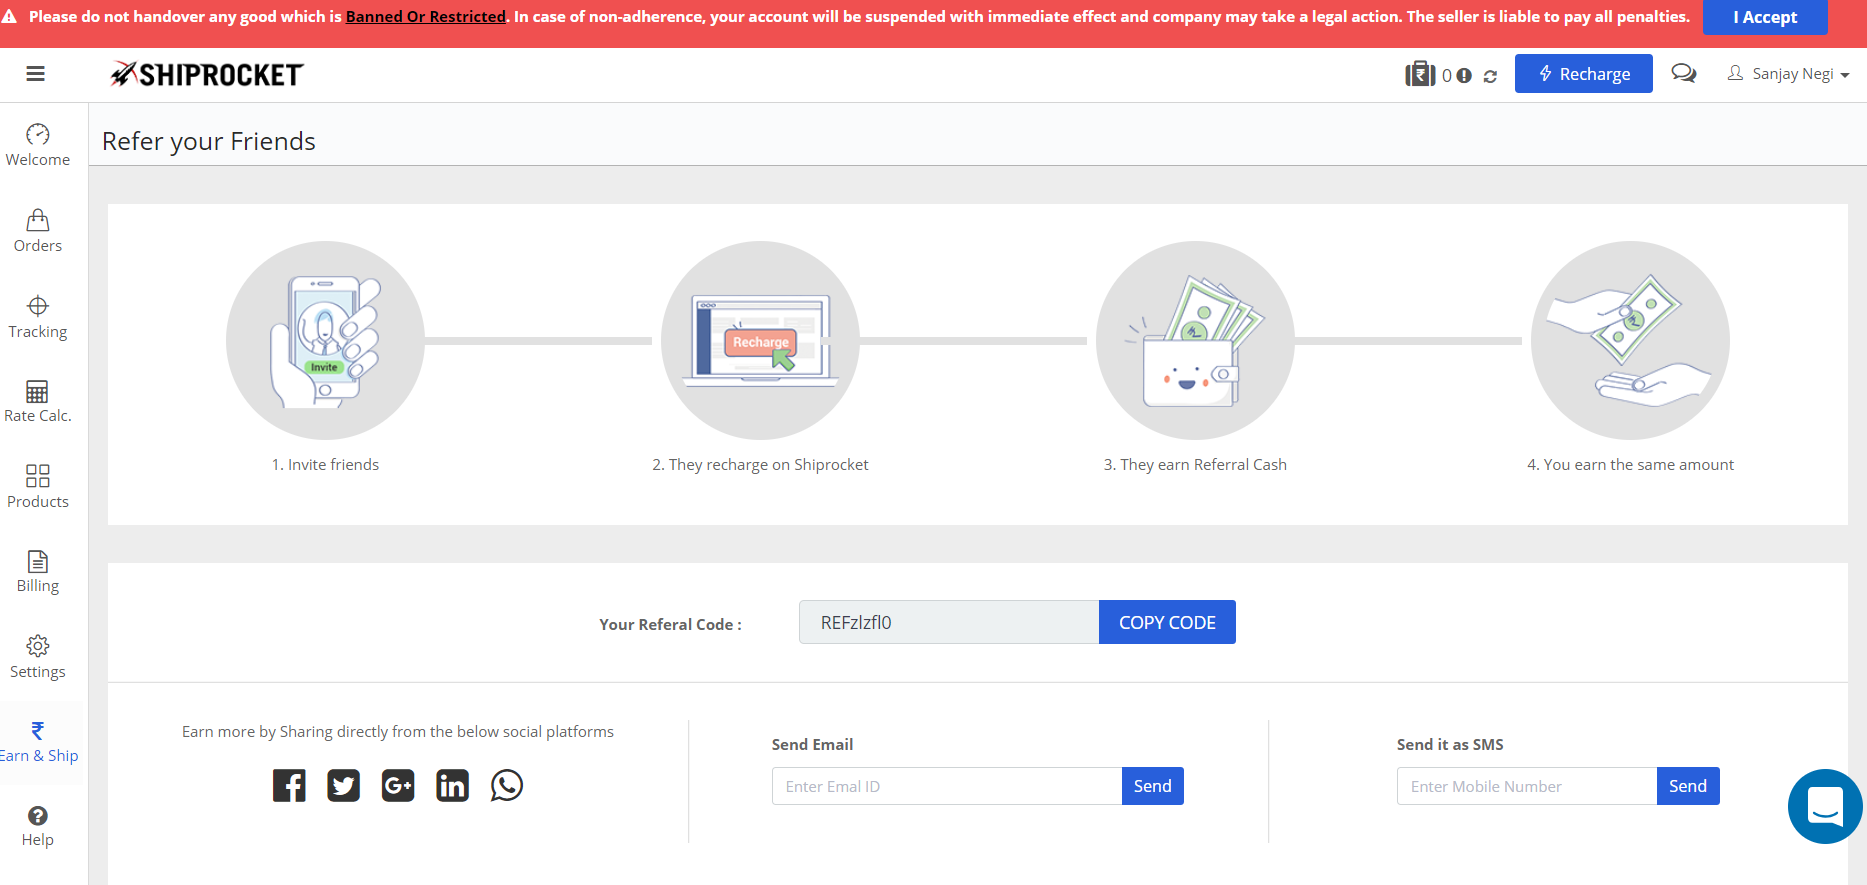
Task: Focus the Enter Email ID field
Action: [x=946, y=786]
